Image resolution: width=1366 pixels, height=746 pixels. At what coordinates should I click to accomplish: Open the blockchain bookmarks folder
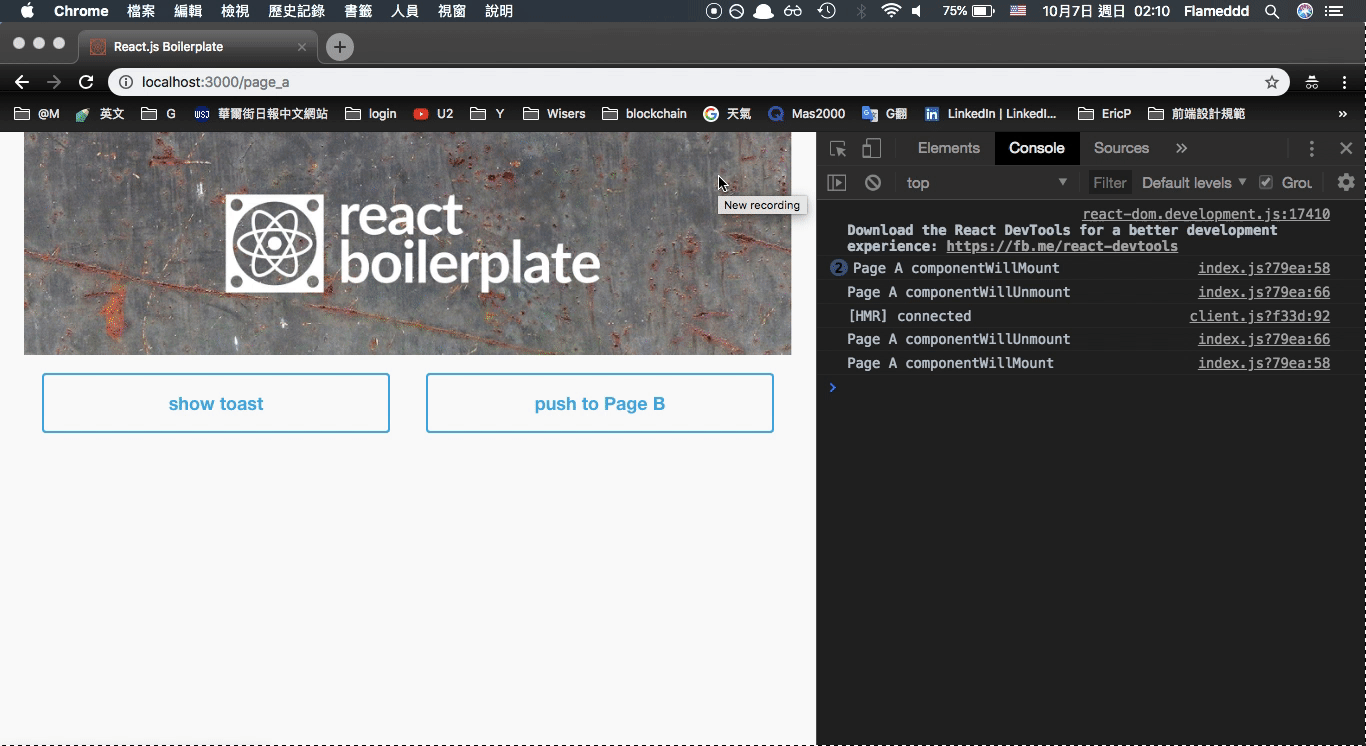click(x=645, y=114)
